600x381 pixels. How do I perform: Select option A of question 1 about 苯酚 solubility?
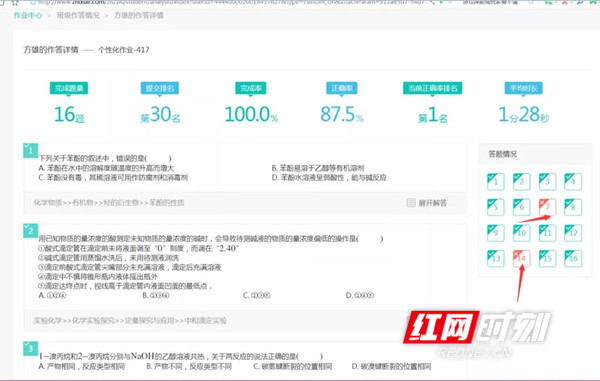(x=106, y=168)
